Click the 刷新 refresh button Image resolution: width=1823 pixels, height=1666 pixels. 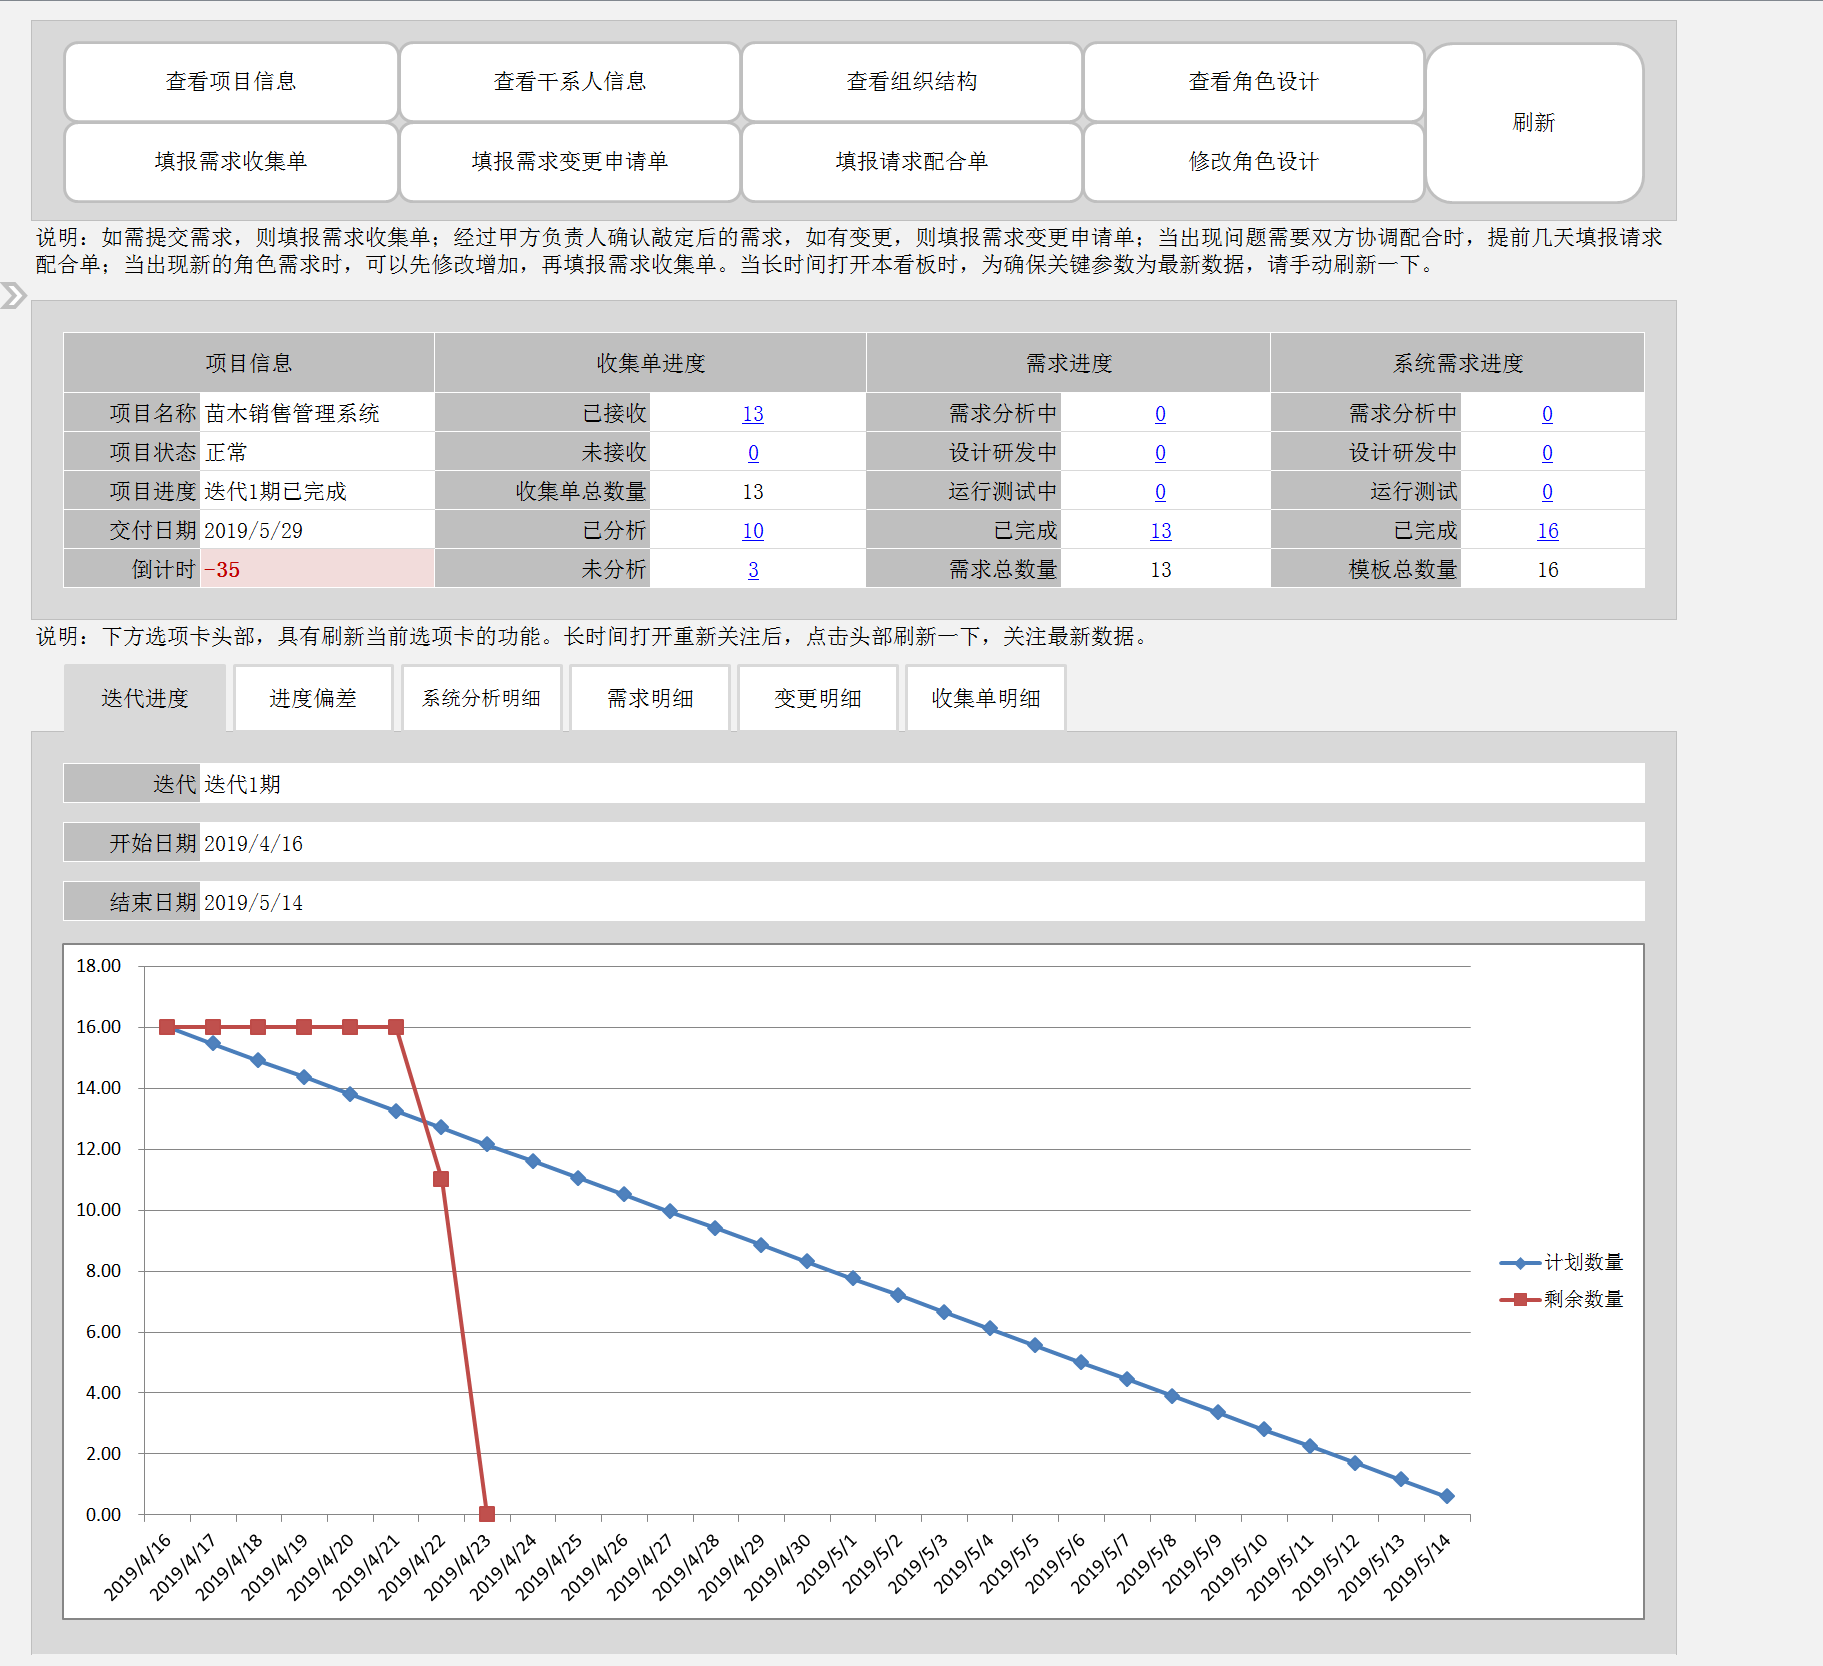(x=1533, y=123)
